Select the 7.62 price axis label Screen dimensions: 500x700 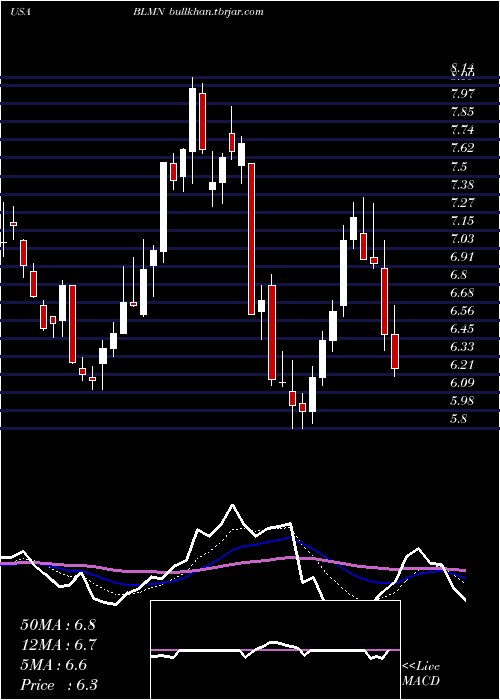462,148
